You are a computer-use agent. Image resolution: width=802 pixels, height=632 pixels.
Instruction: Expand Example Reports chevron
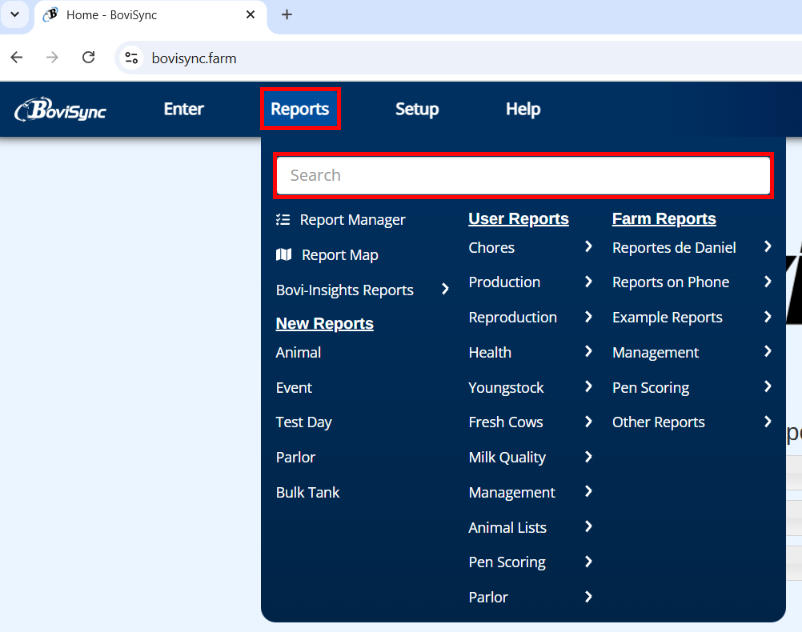pyautogui.click(x=767, y=317)
